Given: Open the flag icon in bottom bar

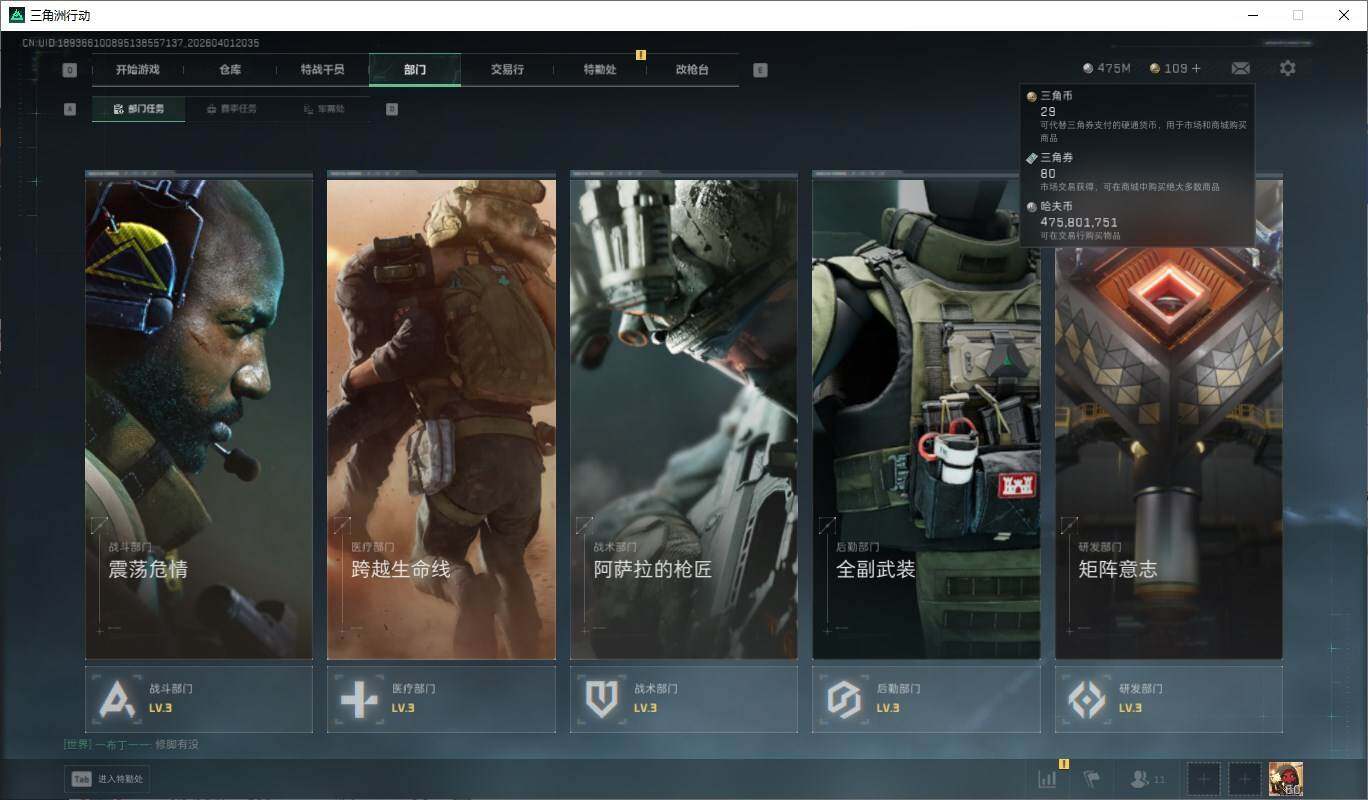Looking at the screenshot, I should (1091, 779).
